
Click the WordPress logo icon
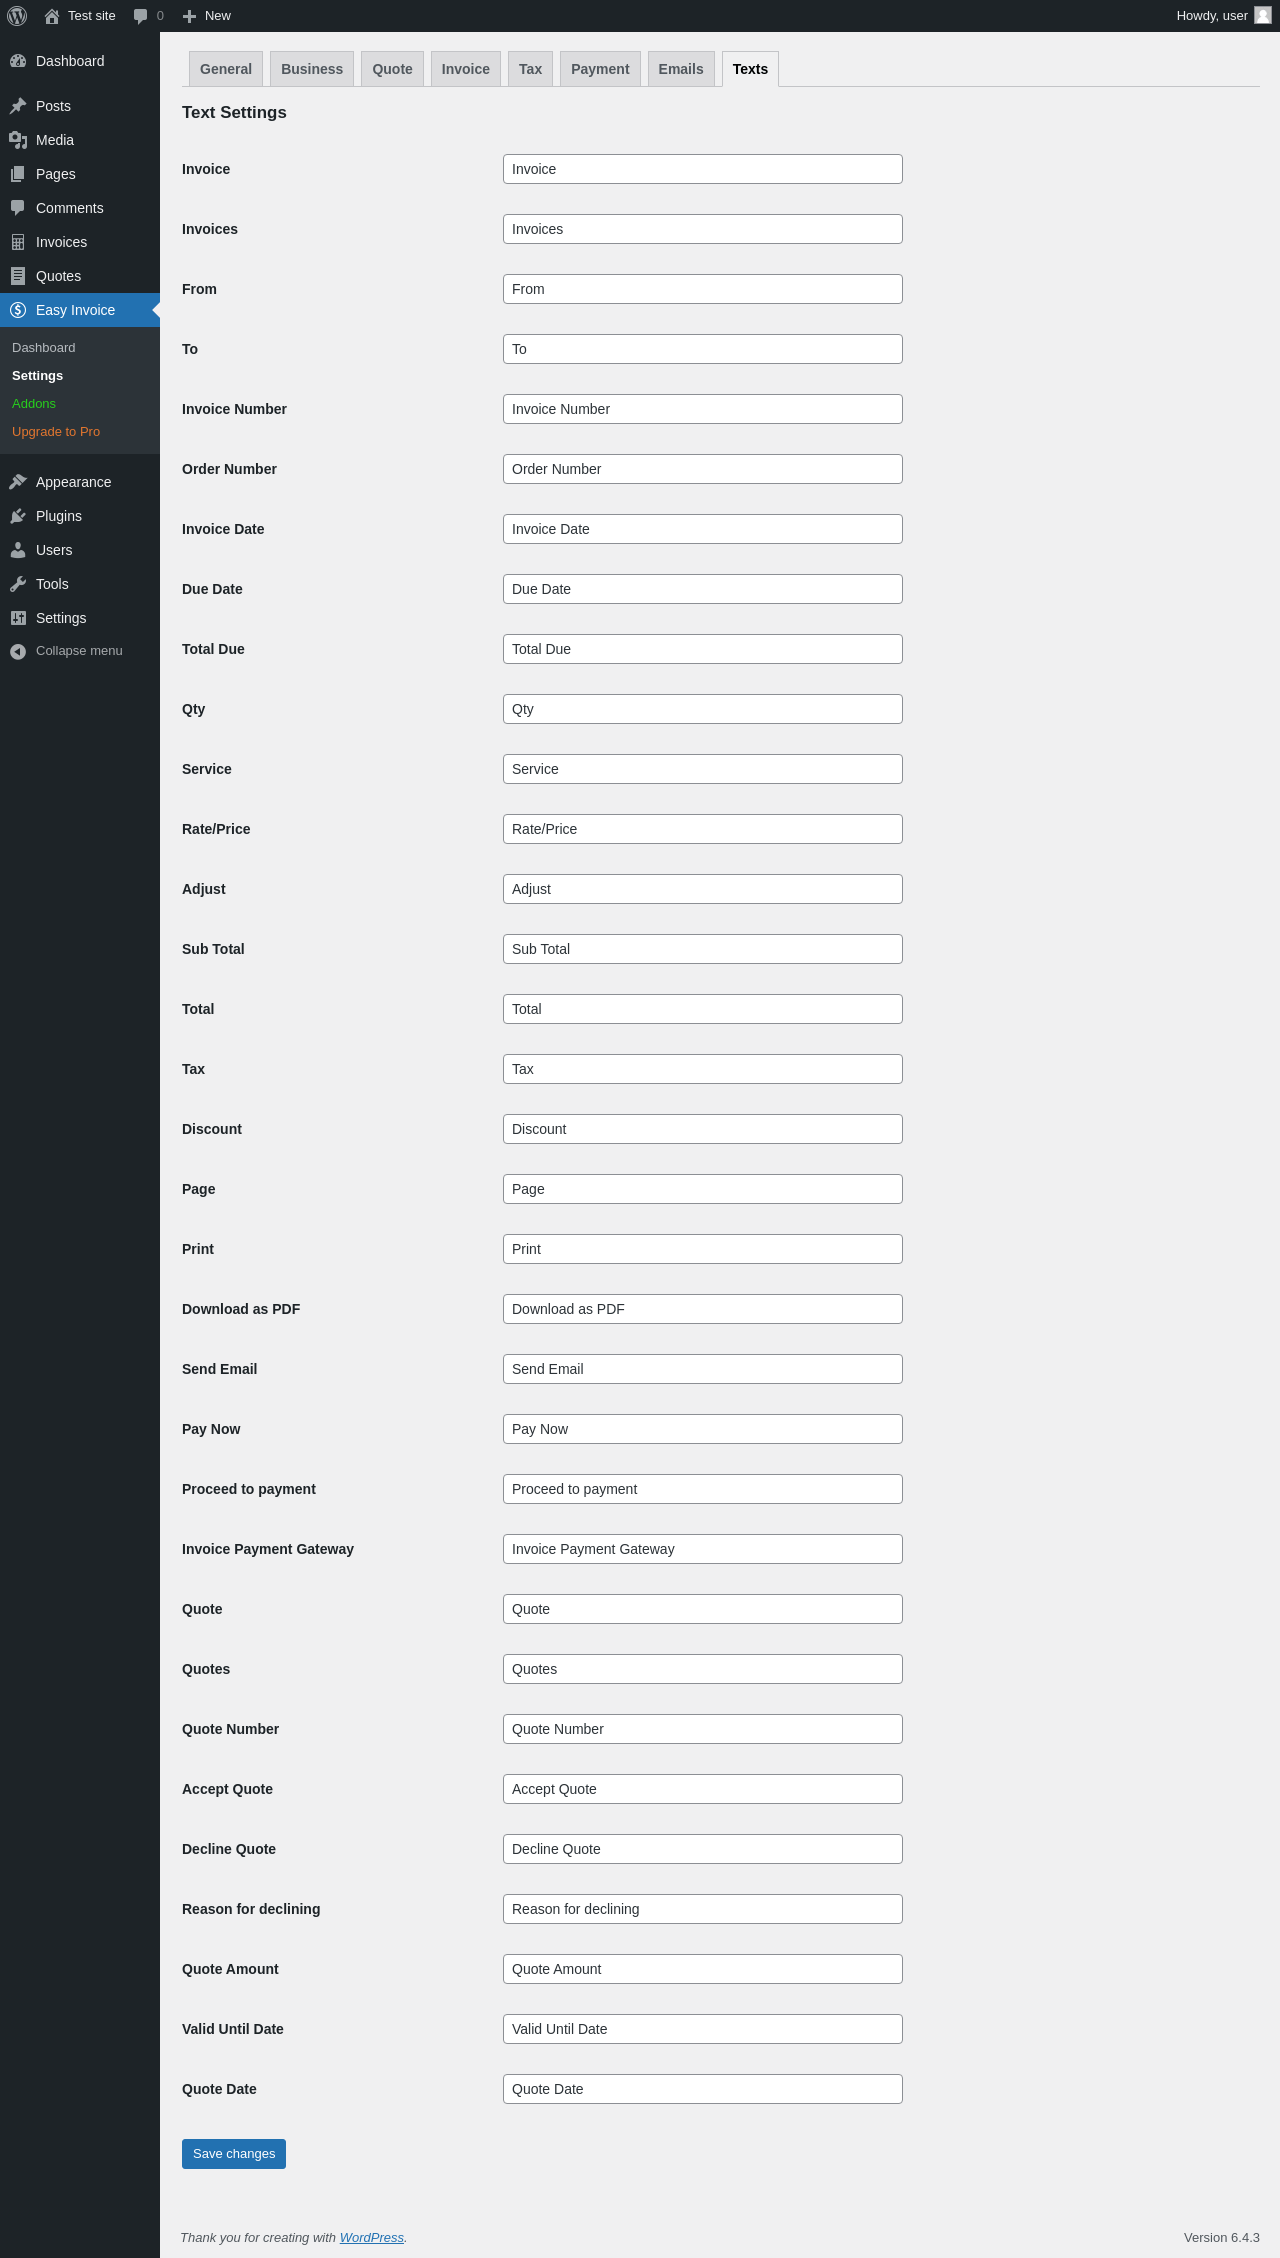point(17,16)
